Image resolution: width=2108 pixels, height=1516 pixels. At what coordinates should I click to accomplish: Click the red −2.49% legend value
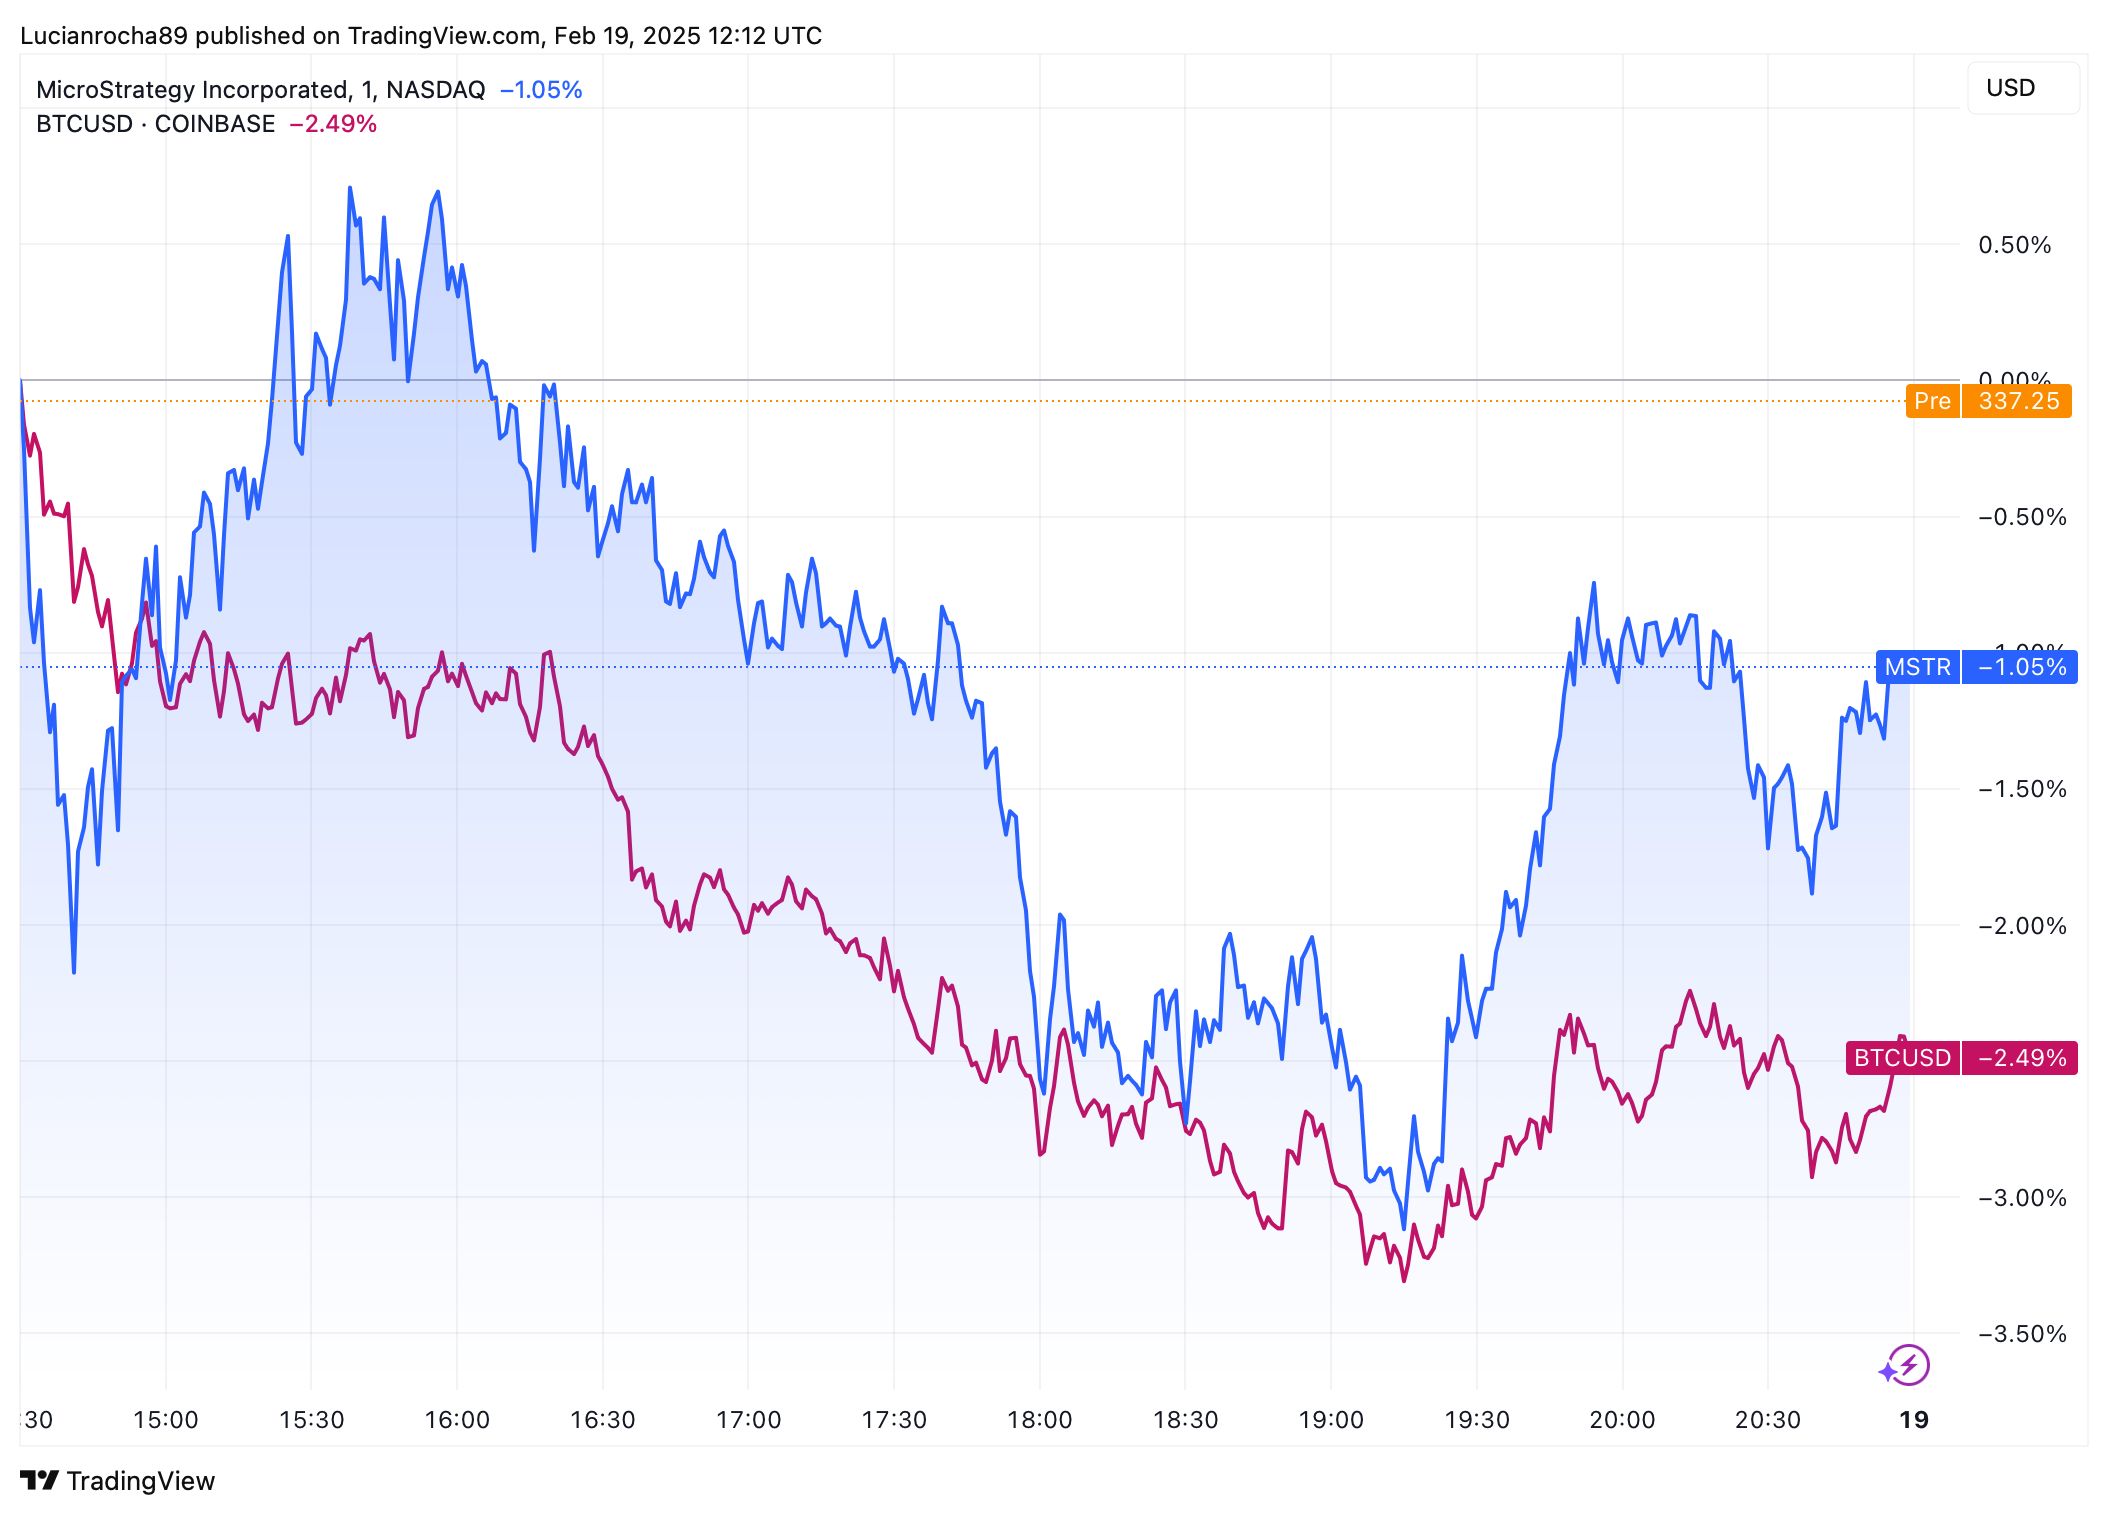[333, 124]
